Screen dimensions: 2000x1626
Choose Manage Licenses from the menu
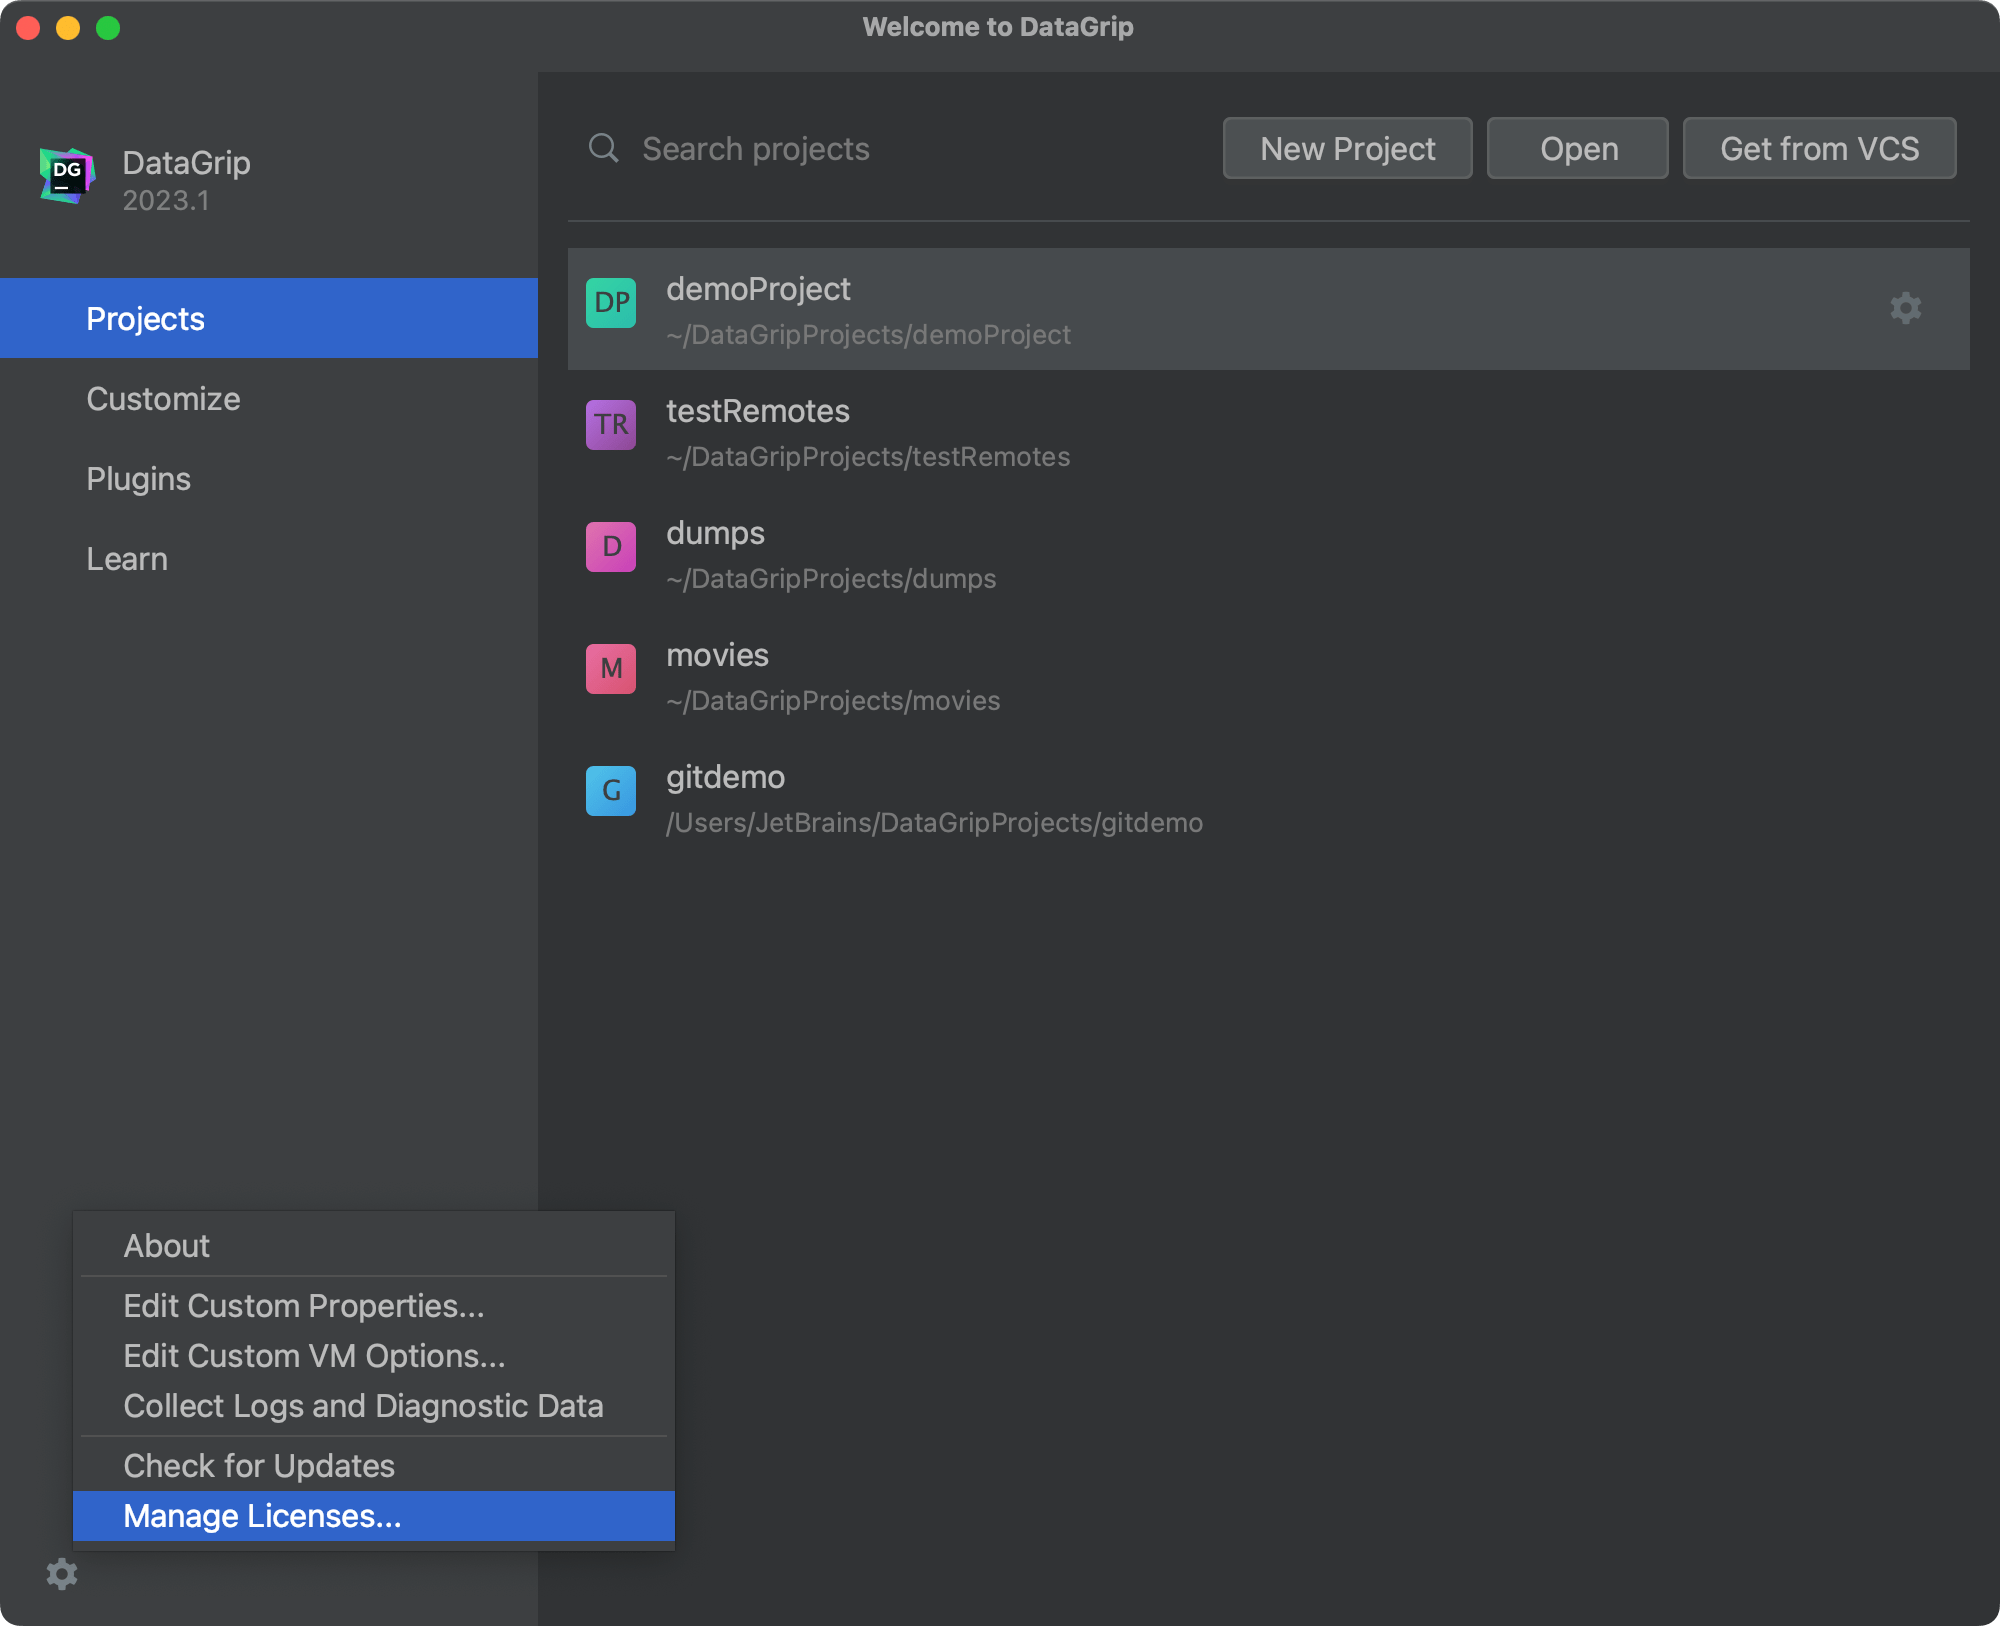[261, 1516]
